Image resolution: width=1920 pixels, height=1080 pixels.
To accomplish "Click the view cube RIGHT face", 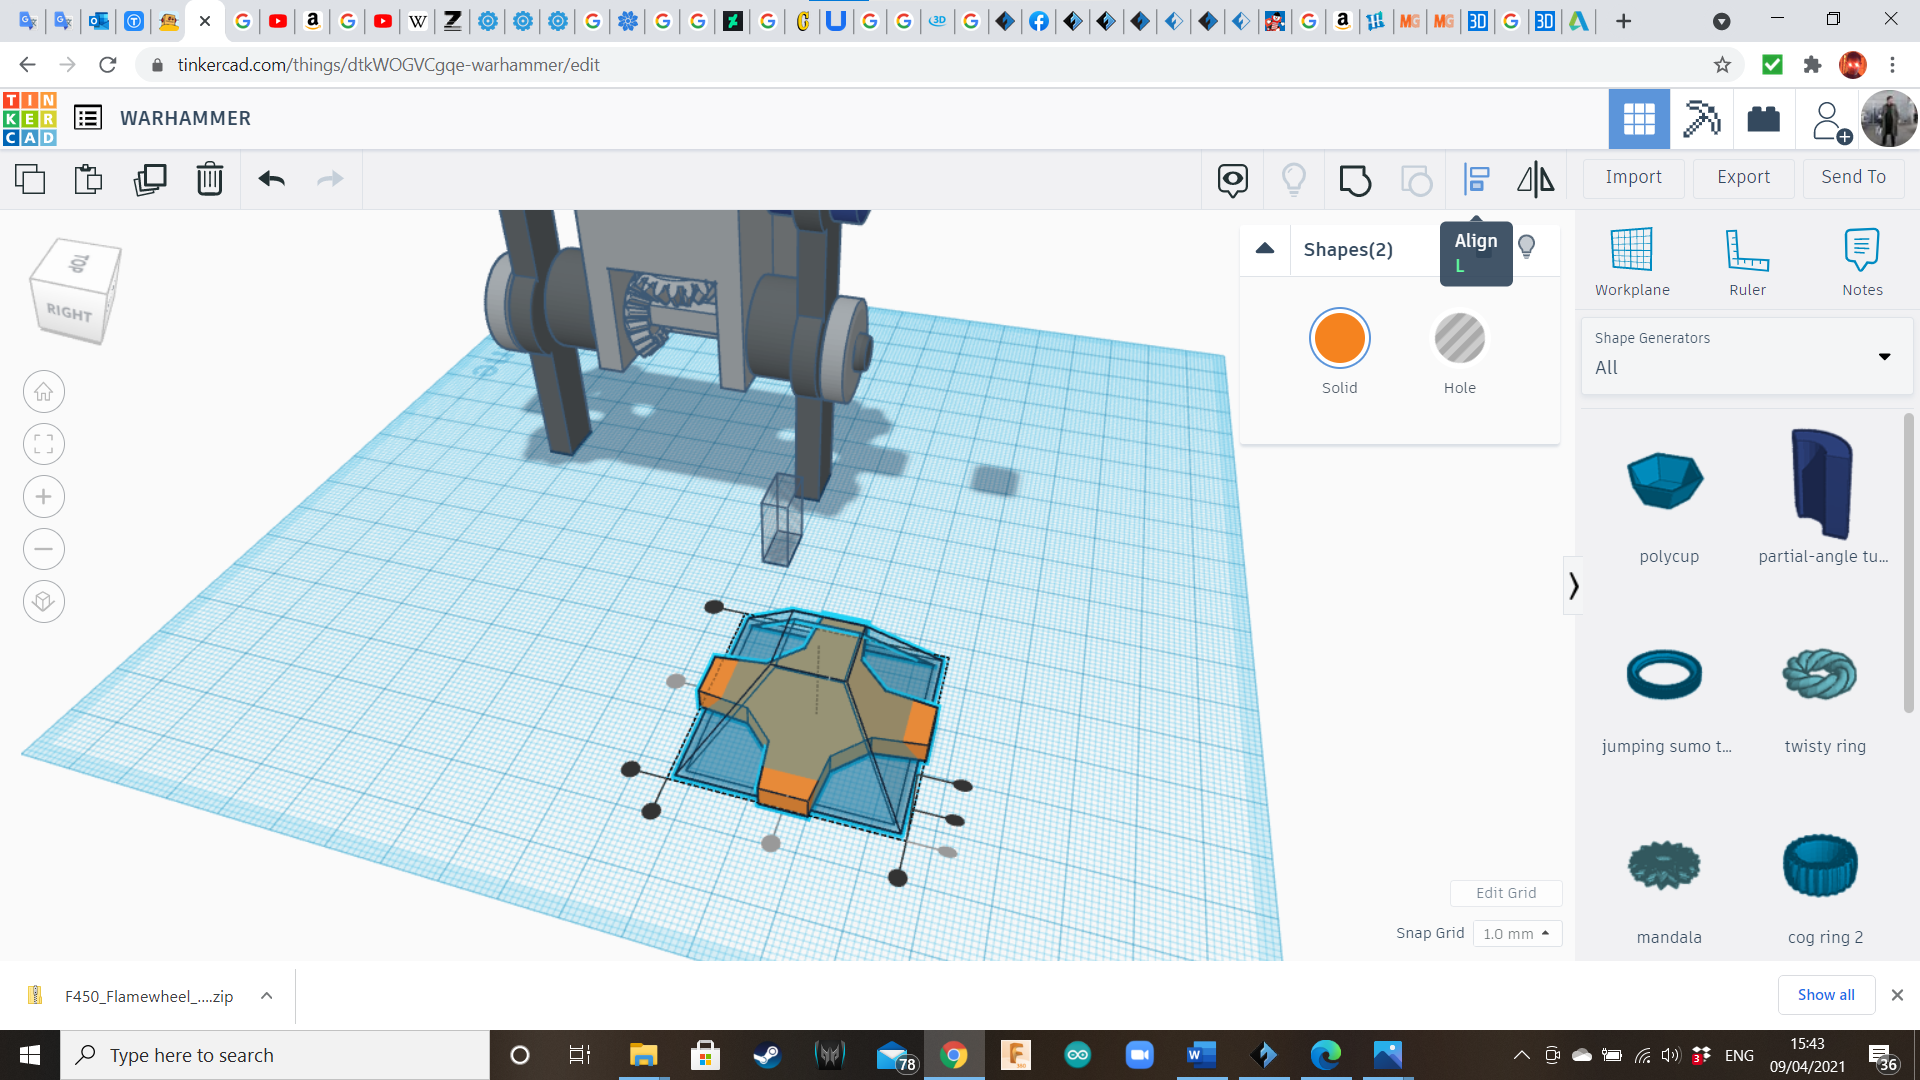I will coord(70,312).
